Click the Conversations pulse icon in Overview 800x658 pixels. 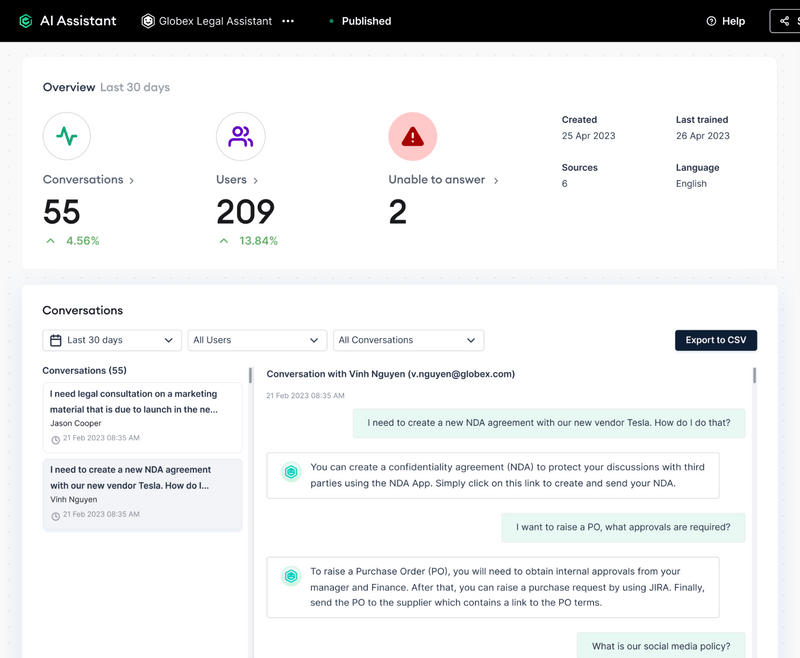click(66, 136)
